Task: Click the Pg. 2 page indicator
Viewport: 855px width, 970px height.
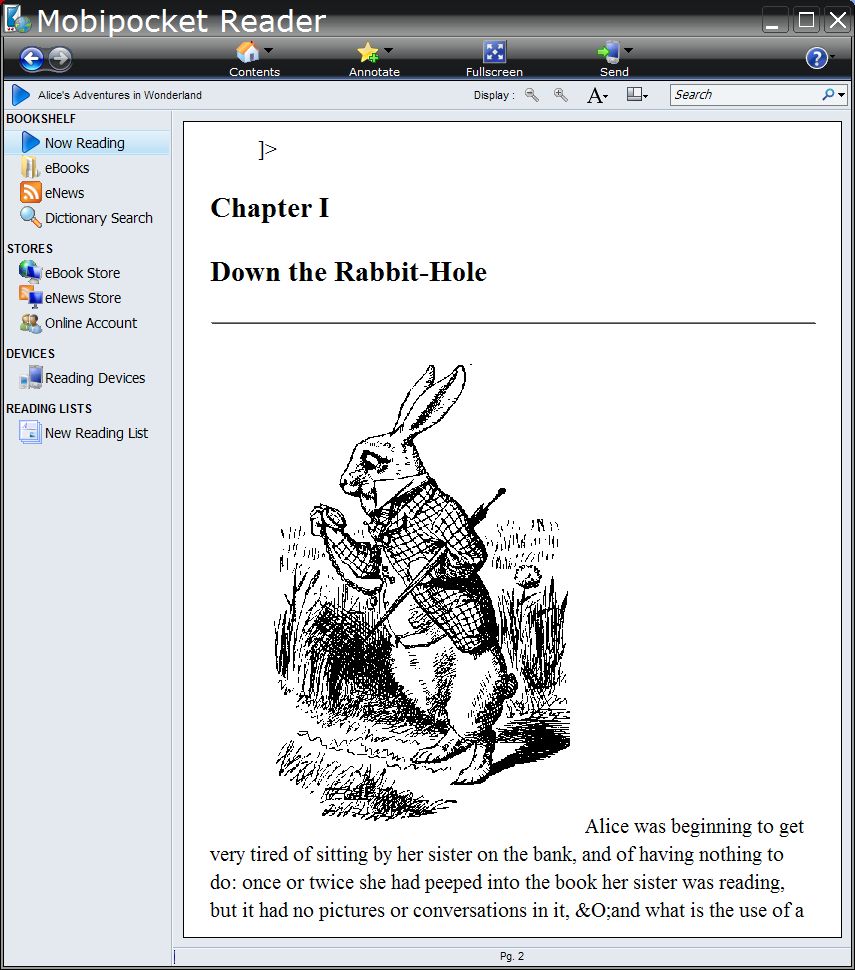Action: [x=512, y=956]
